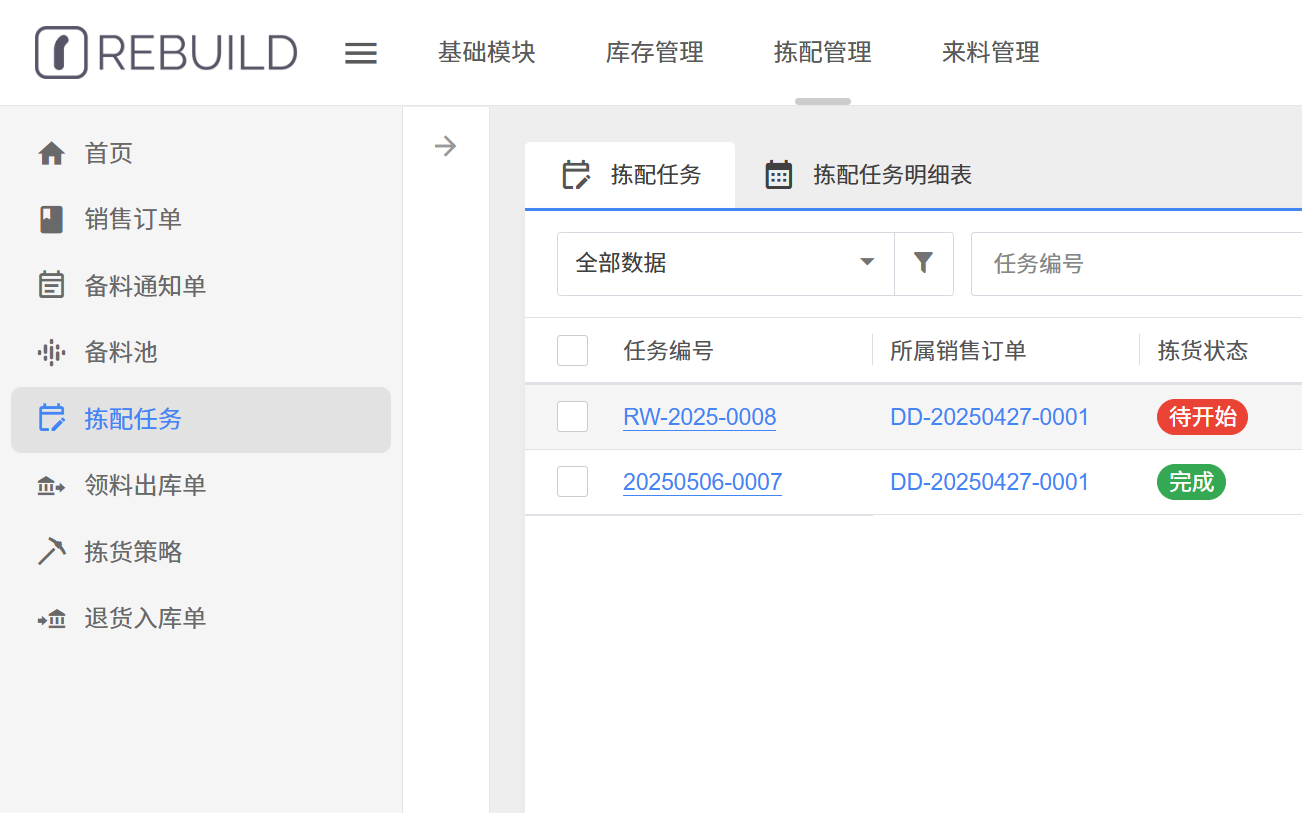Click the REBUILD logo icon
Viewport: 1302px width, 813px height.
[x=61, y=52]
